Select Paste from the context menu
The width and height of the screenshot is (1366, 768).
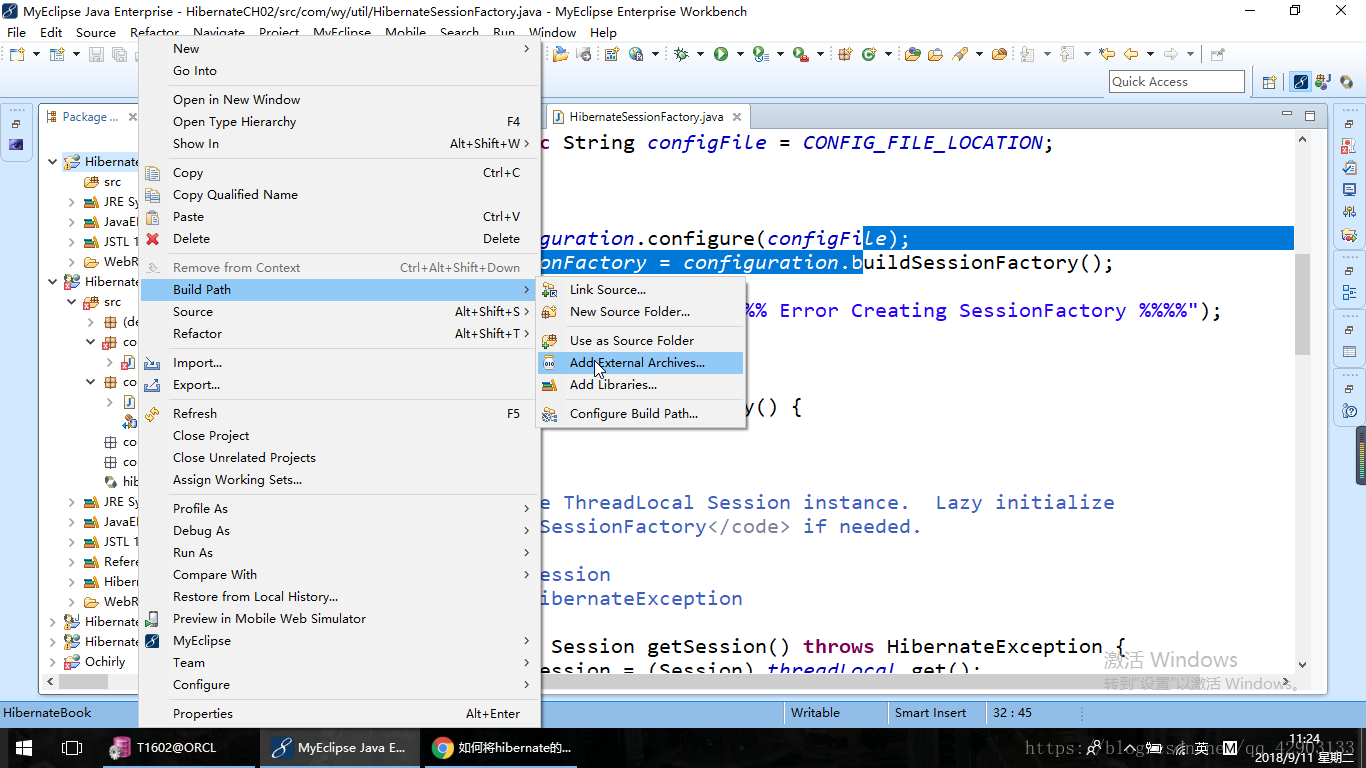pos(339,217)
